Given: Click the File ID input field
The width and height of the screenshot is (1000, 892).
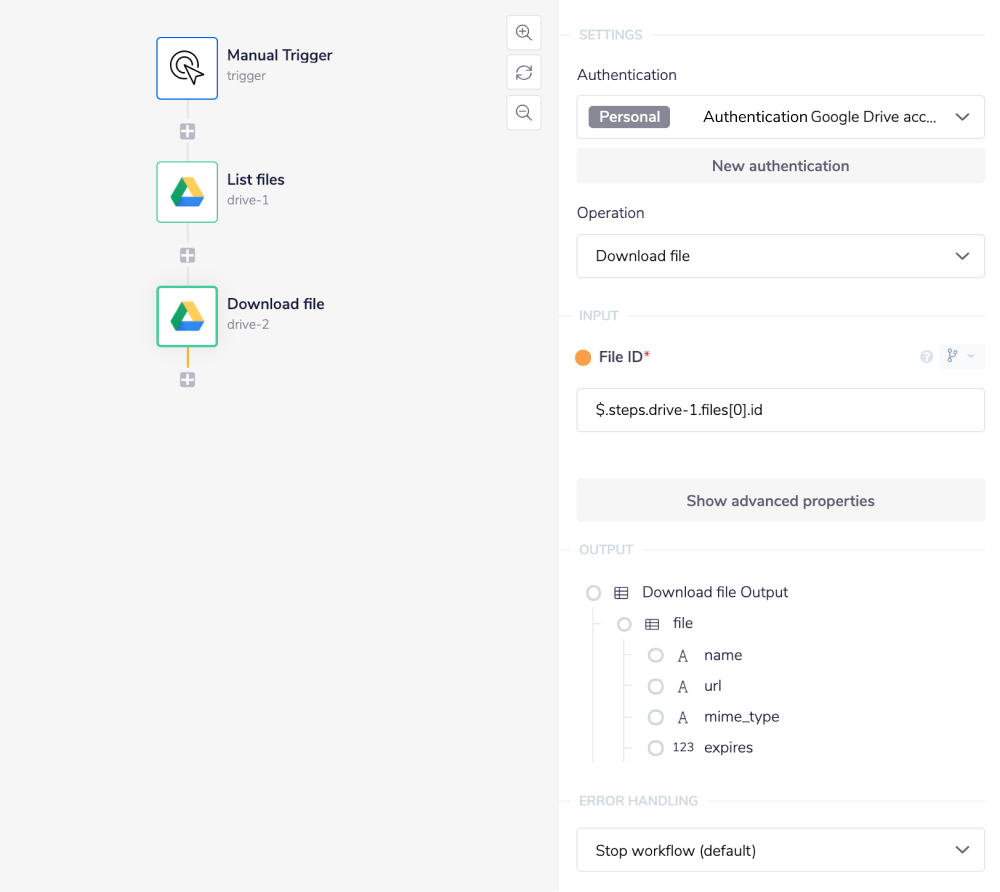Looking at the screenshot, I should coord(780,410).
